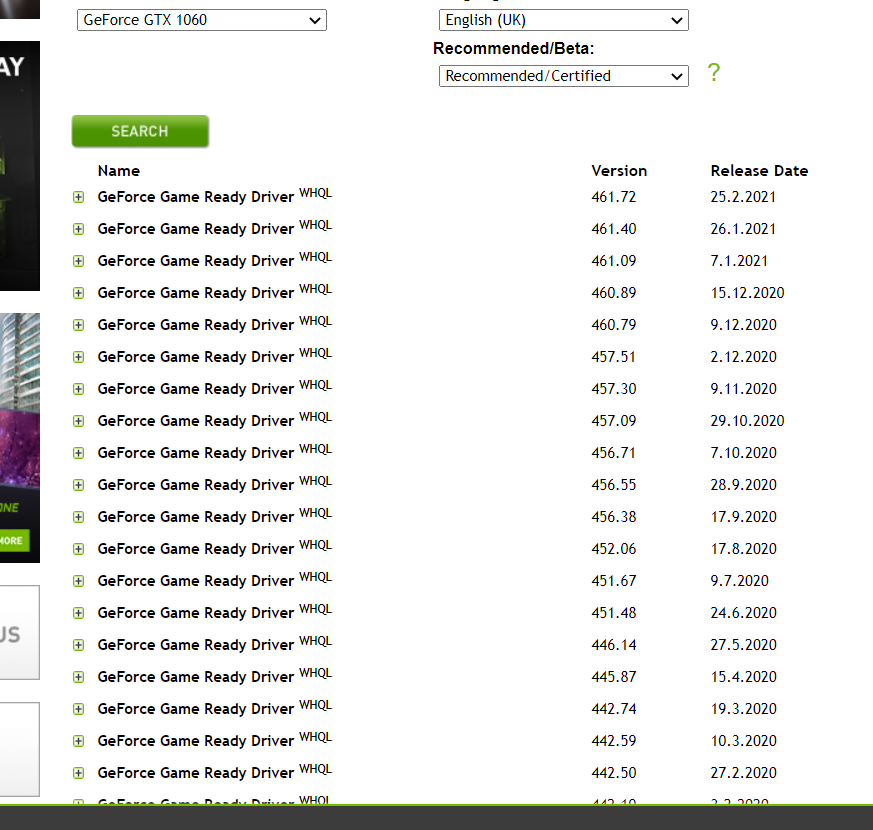This screenshot has width=873, height=830.
Task: Click the green button in sidebar ad
Action: pyautogui.click(x=14, y=541)
